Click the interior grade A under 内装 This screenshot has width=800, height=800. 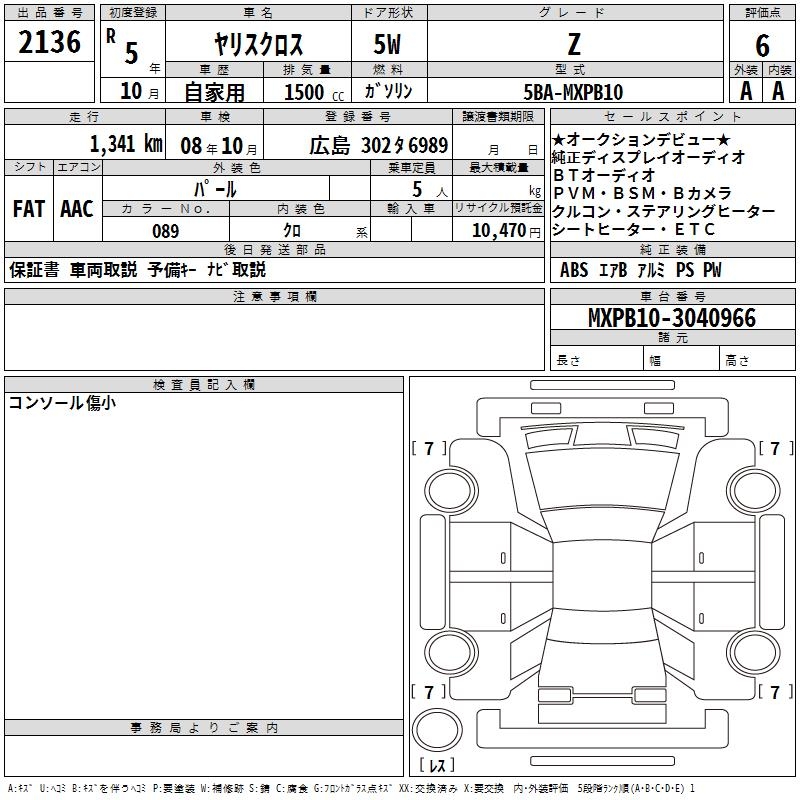tap(778, 91)
